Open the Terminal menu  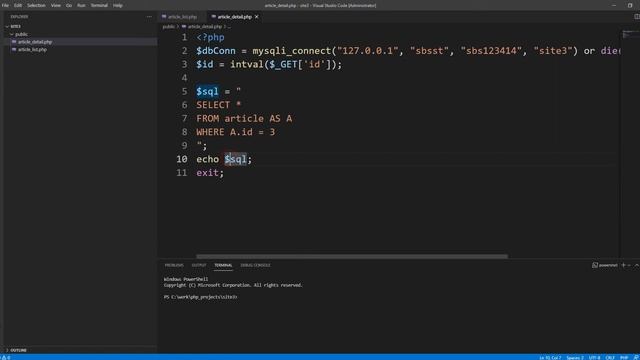click(99, 5)
